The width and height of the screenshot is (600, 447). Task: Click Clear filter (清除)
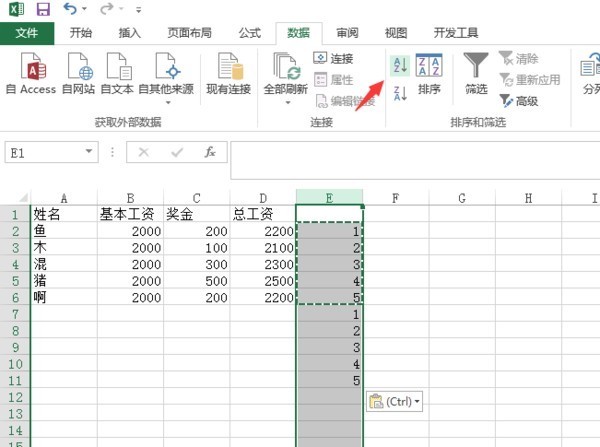click(x=518, y=59)
